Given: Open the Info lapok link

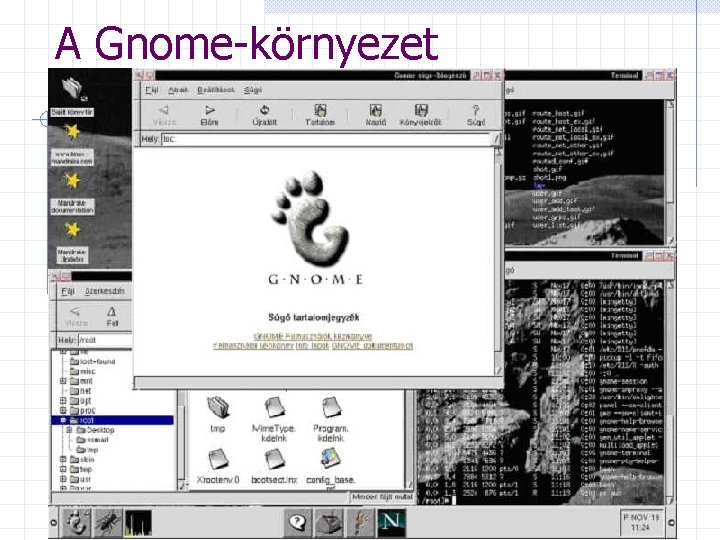Looking at the screenshot, I should coord(313,345).
